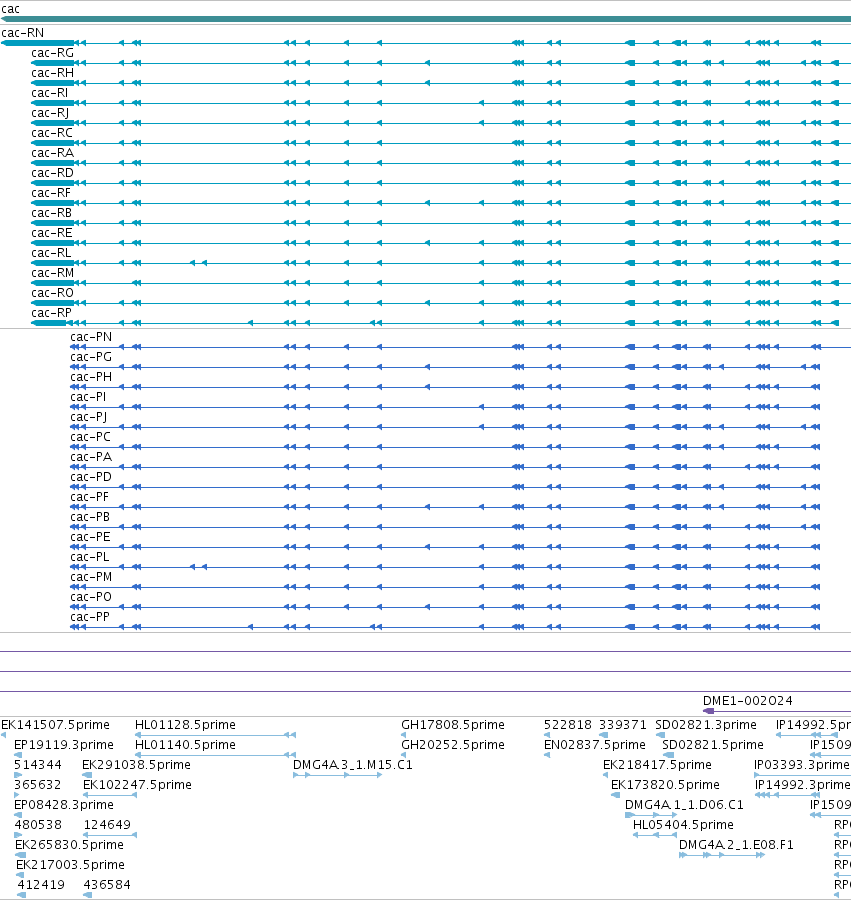Select EST EP08428.3prime label
Screen dimensions: 851x900
[64, 805]
